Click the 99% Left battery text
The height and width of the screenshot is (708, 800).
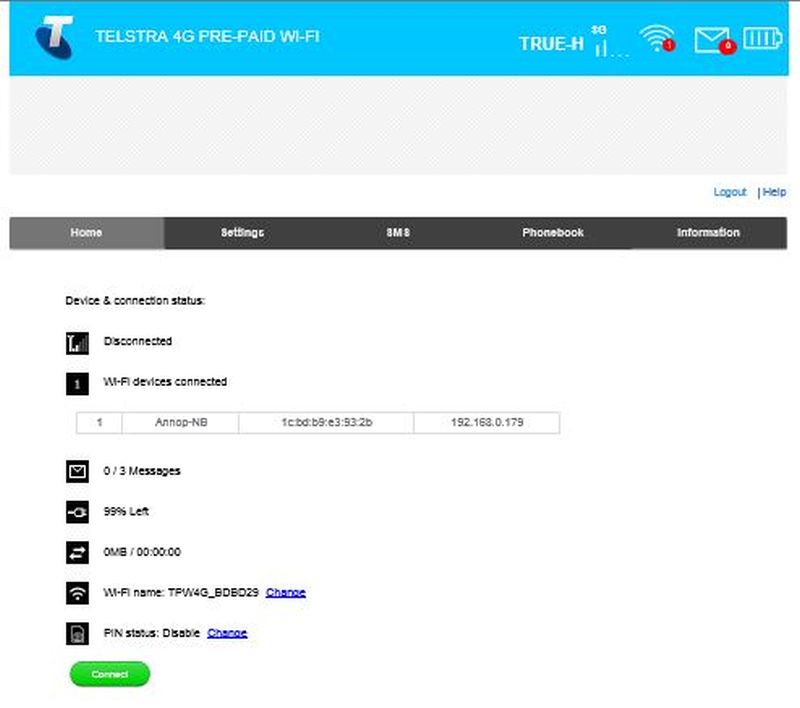(126, 512)
